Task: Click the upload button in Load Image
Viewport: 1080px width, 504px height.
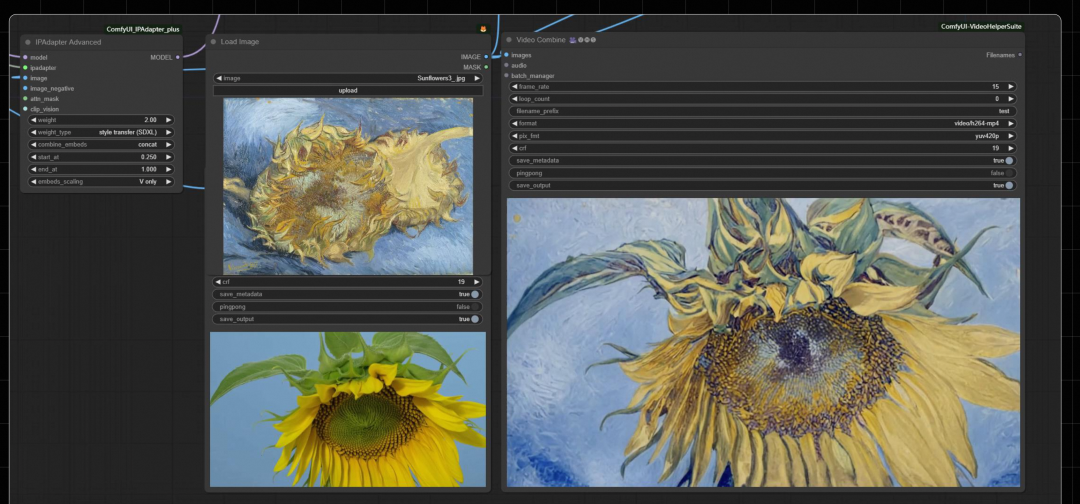Action: (347, 90)
